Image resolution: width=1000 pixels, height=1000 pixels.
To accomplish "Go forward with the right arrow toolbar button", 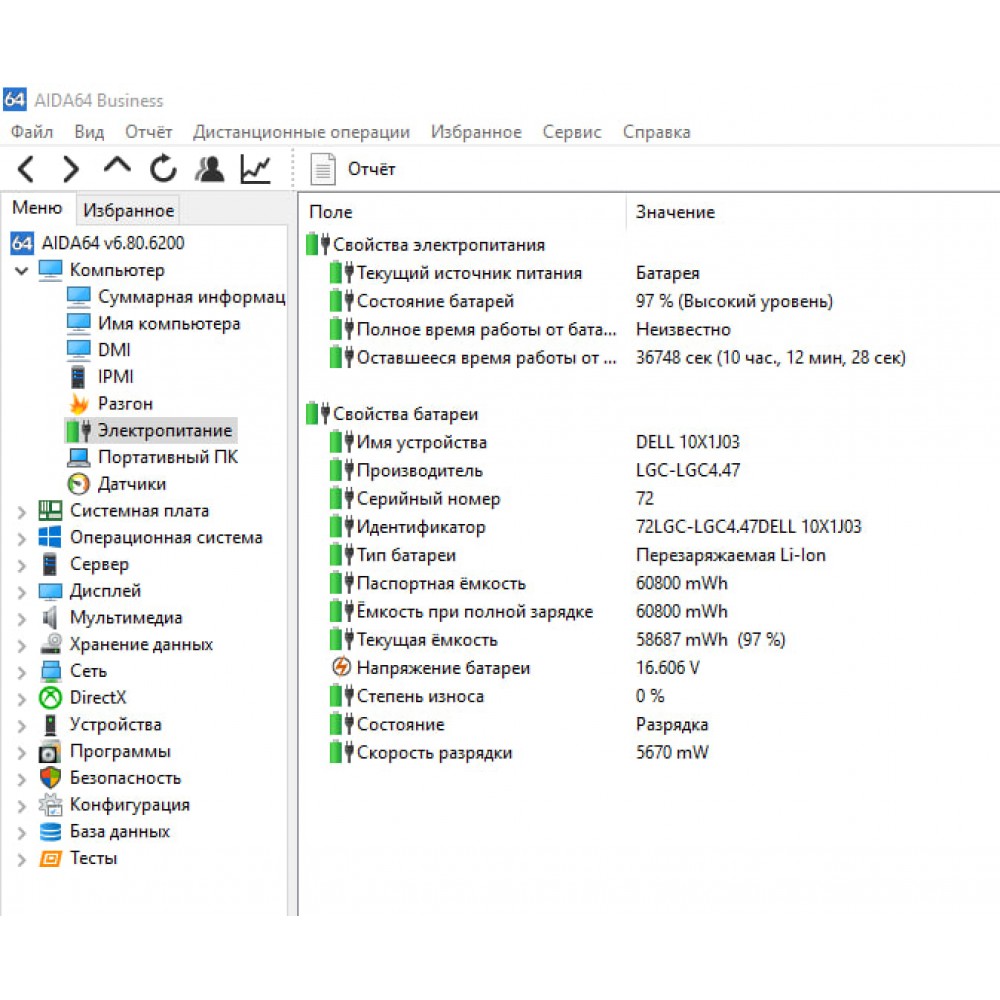I will pos(71,169).
